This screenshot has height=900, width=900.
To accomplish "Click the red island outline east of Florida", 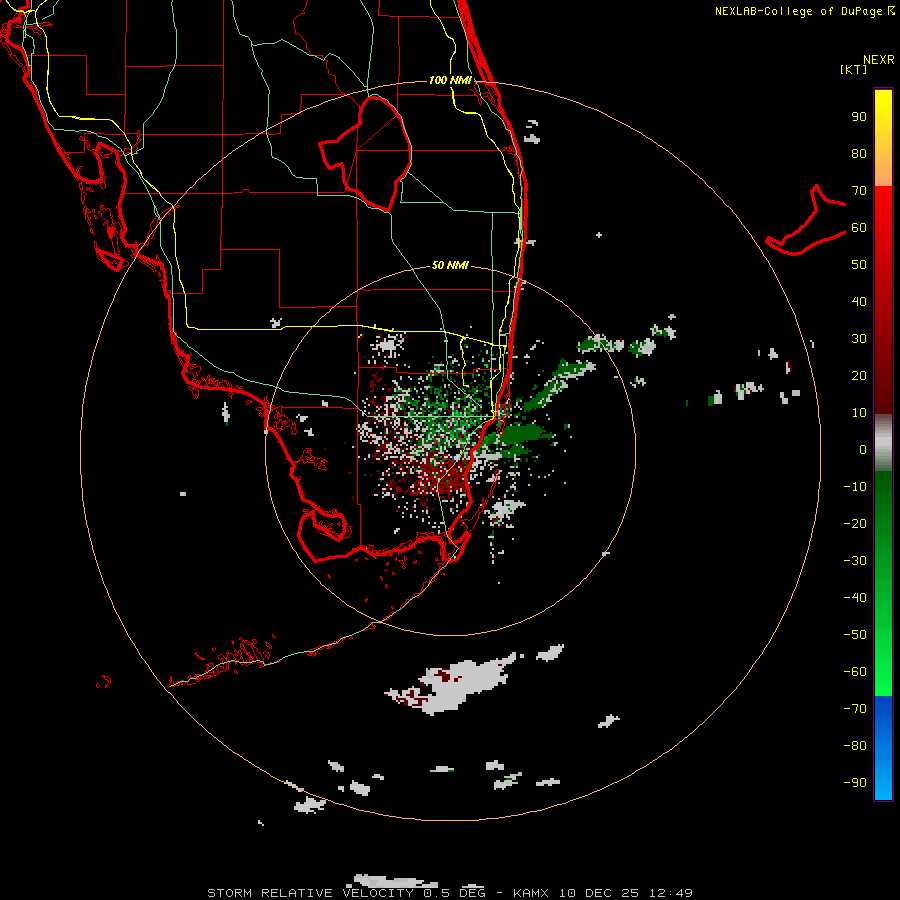I will click(x=806, y=221).
